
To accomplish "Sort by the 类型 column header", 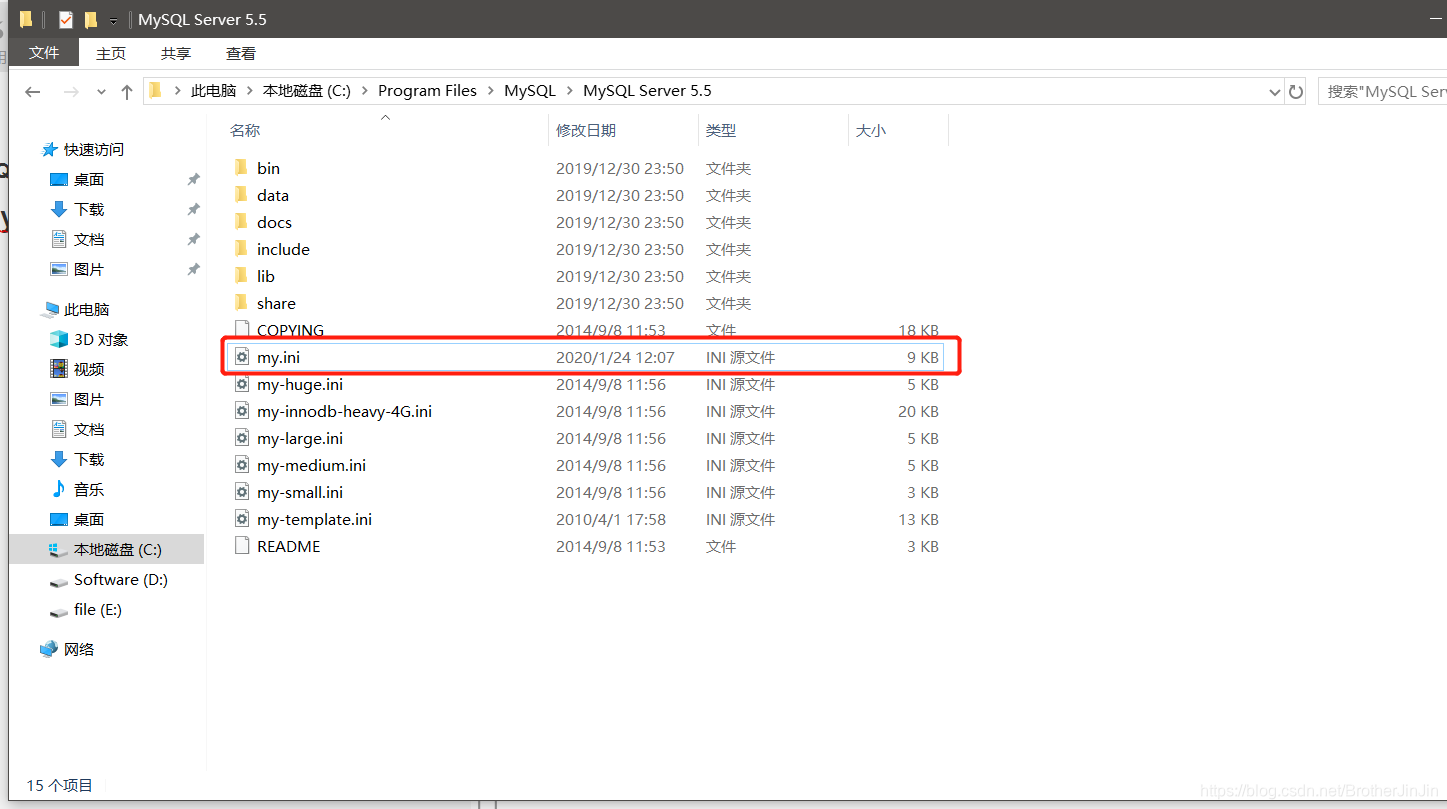I will (x=721, y=131).
